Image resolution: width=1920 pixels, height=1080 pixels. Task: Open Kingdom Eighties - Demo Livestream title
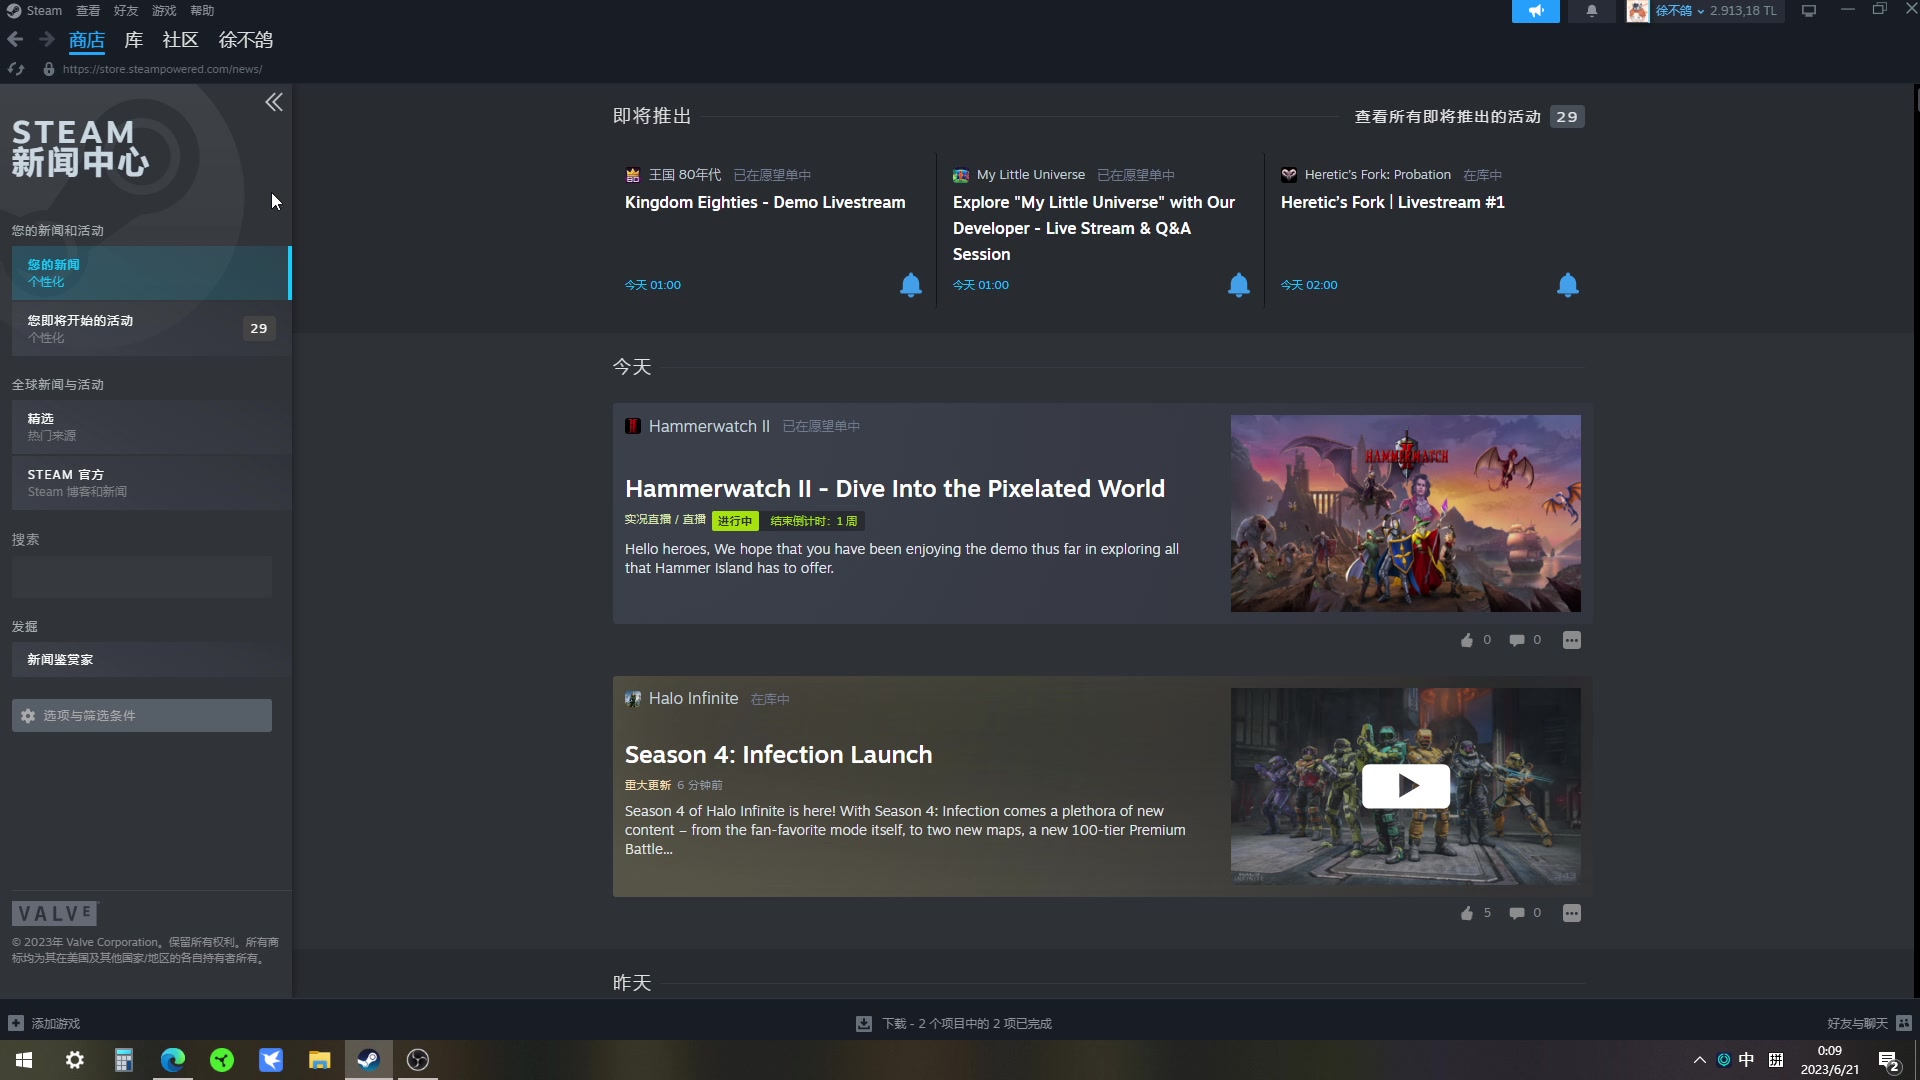tap(765, 202)
